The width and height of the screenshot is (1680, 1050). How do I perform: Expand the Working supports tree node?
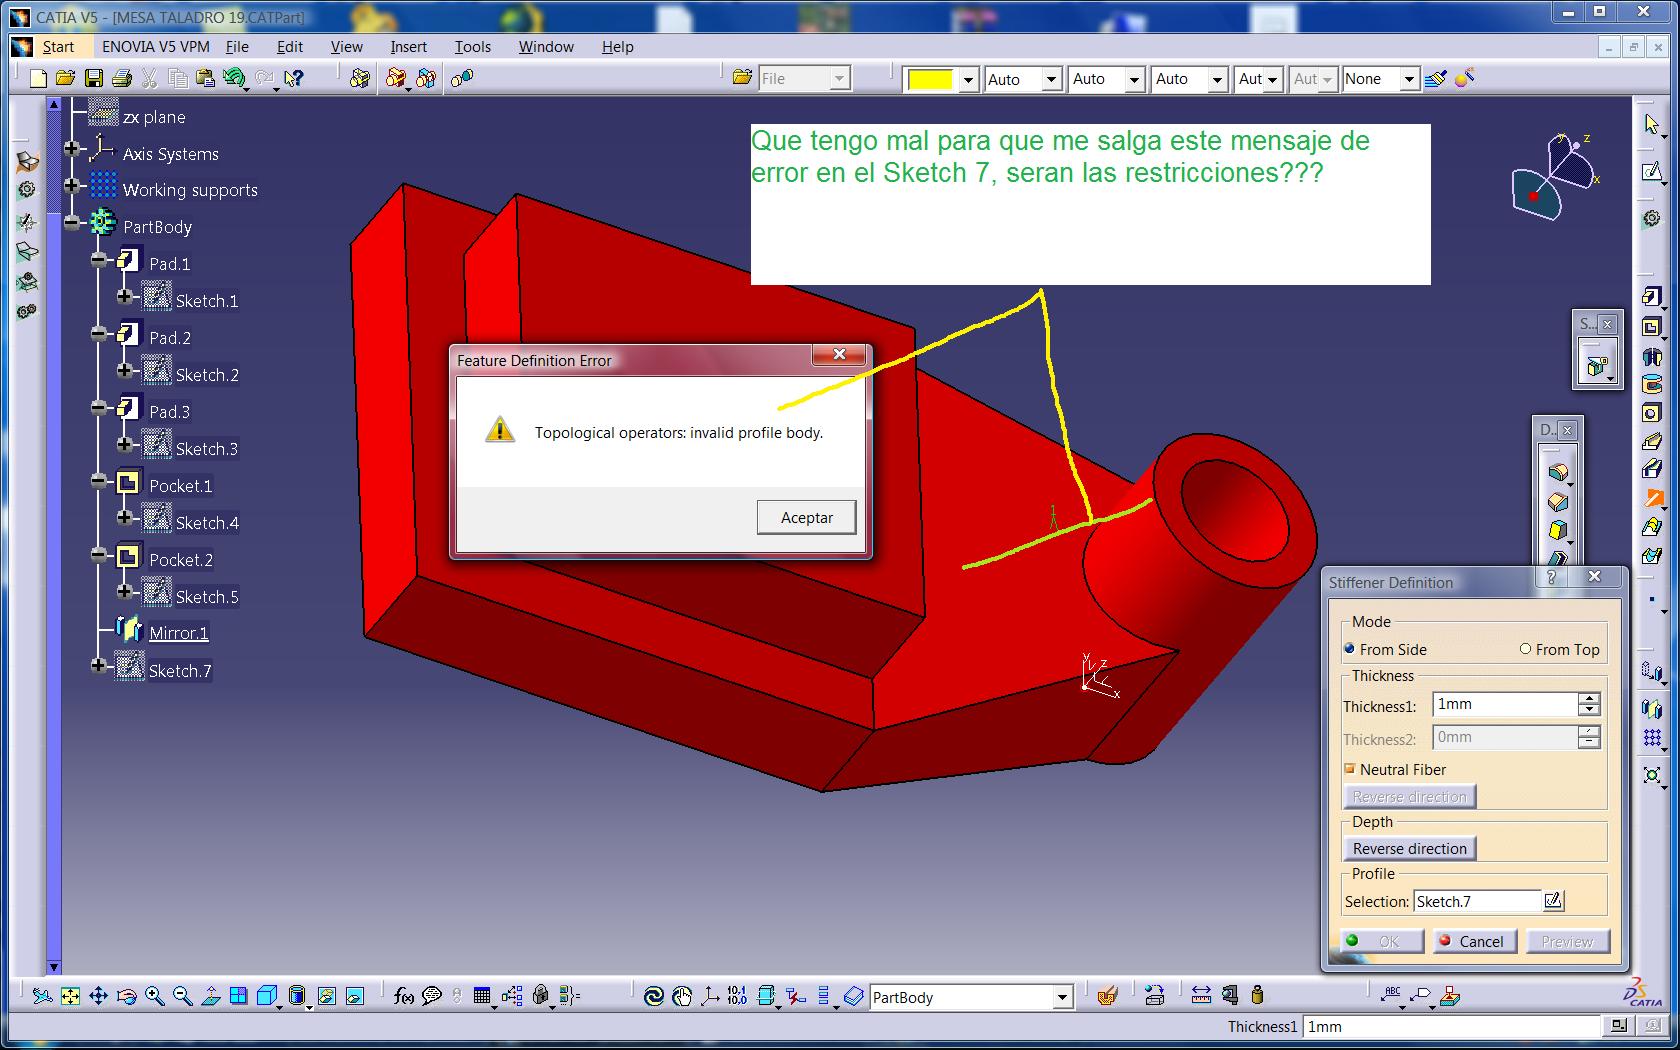point(71,186)
